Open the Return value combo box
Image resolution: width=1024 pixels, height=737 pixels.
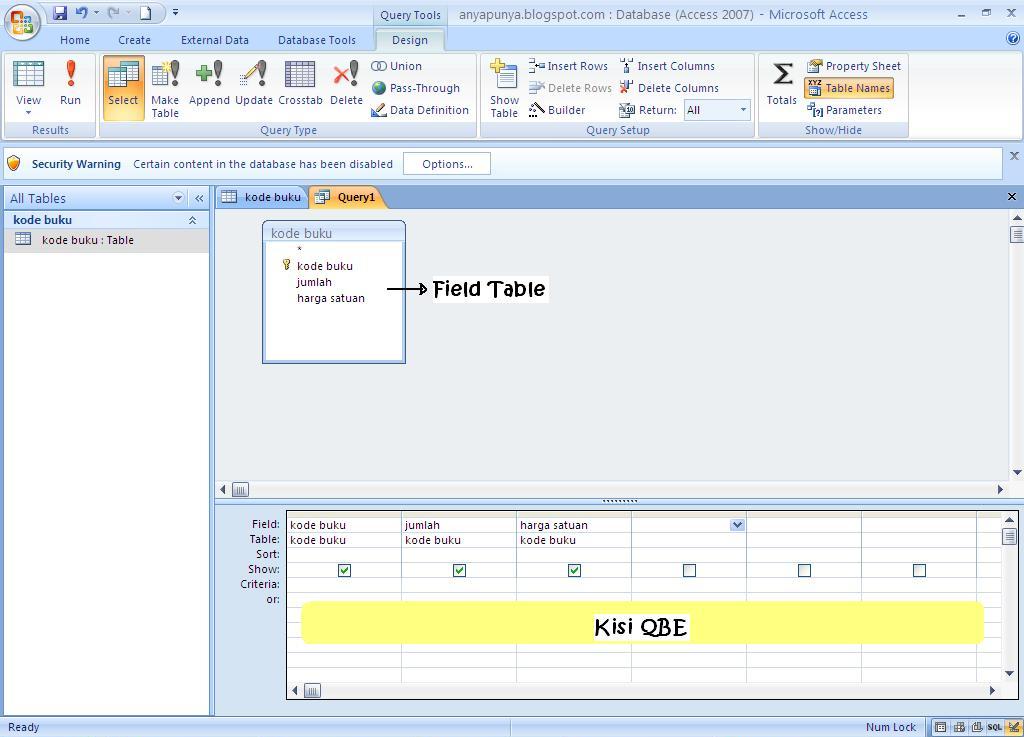coord(716,110)
